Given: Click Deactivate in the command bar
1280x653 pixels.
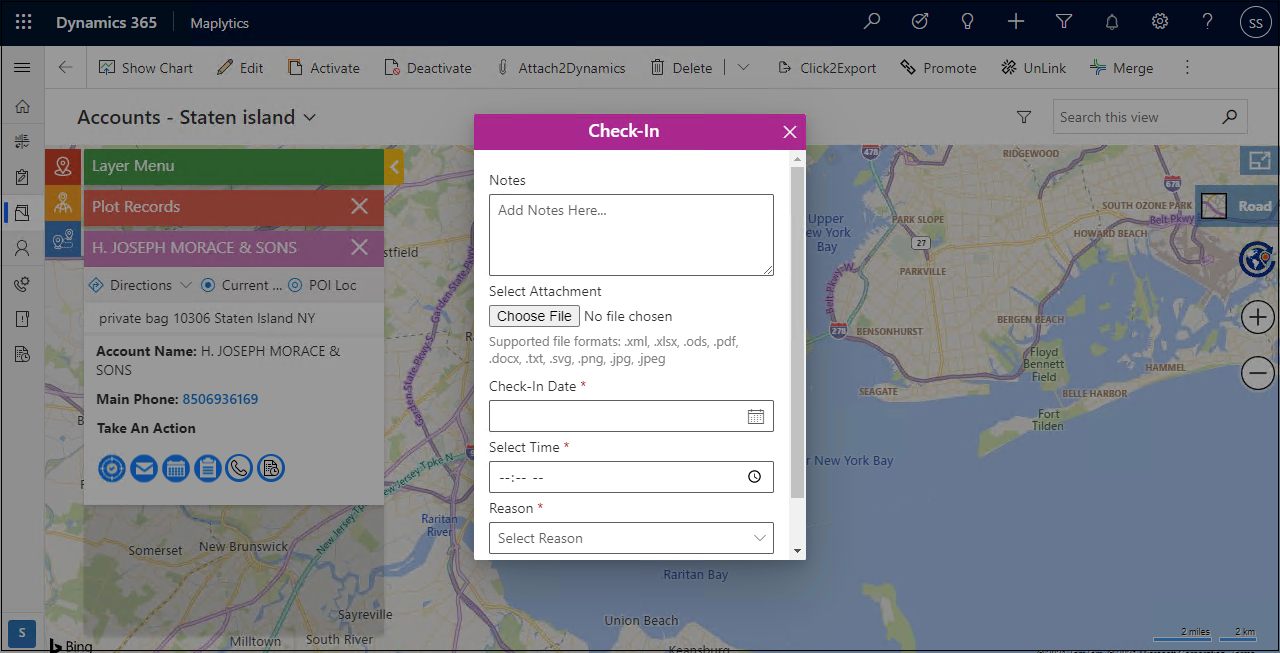Looking at the screenshot, I should click(x=428, y=68).
